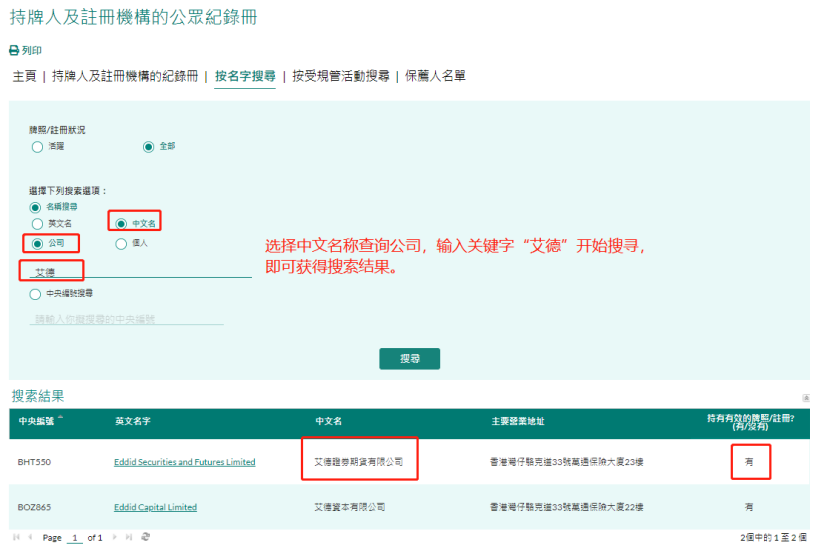820x555 pixels.
Task: Click the BOZ865 central number cell
Action: tap(35, 507)
